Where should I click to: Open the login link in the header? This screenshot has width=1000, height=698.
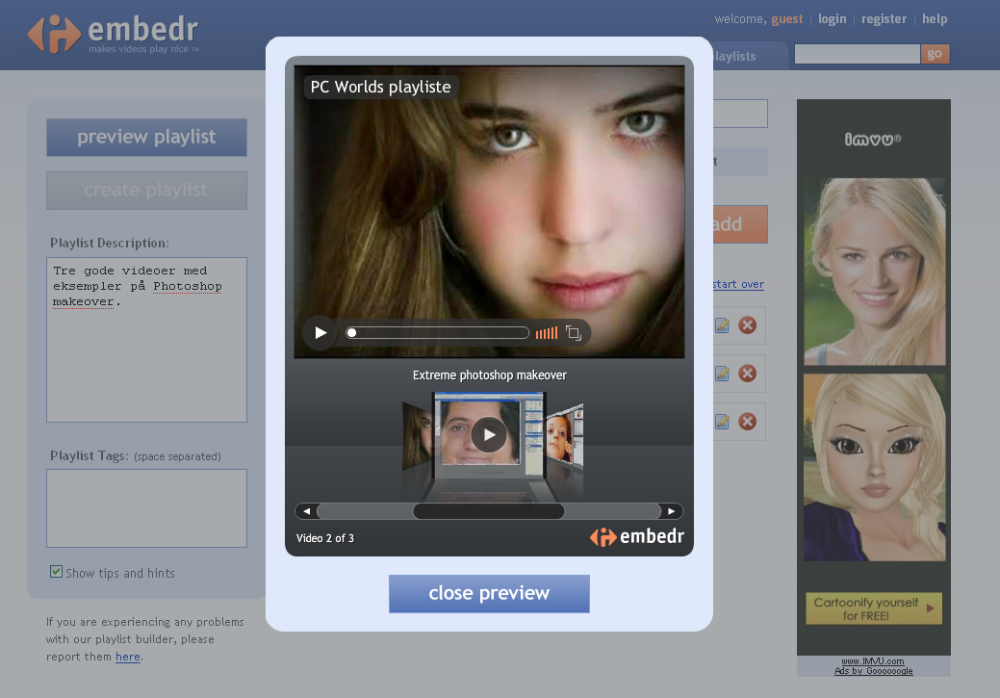point(832,19)
